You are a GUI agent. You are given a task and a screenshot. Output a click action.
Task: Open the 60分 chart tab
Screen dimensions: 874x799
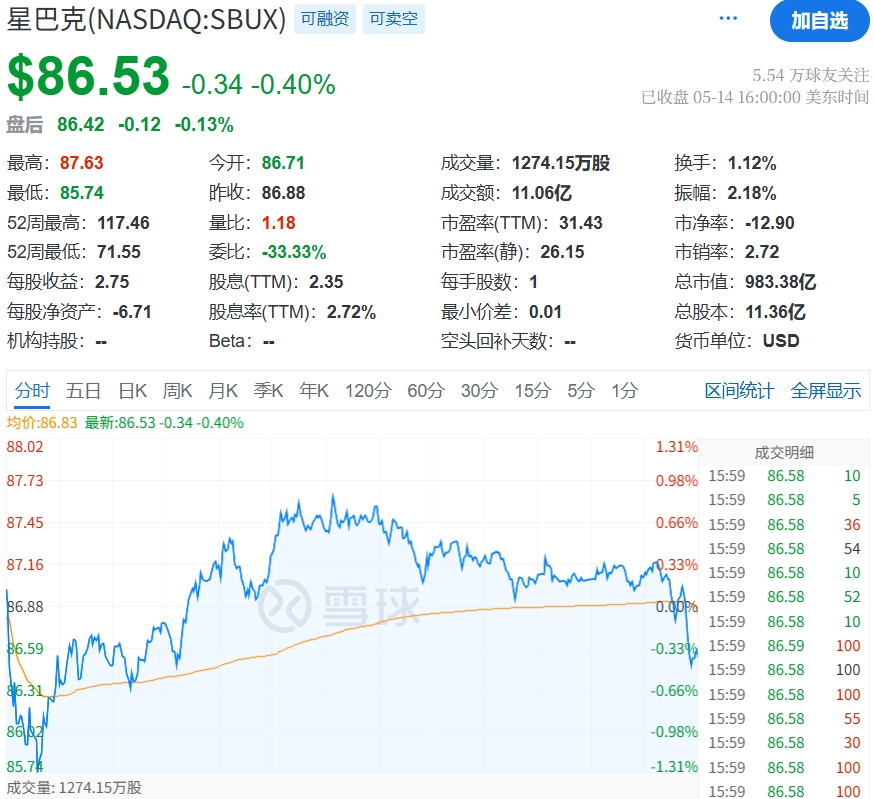426,390
